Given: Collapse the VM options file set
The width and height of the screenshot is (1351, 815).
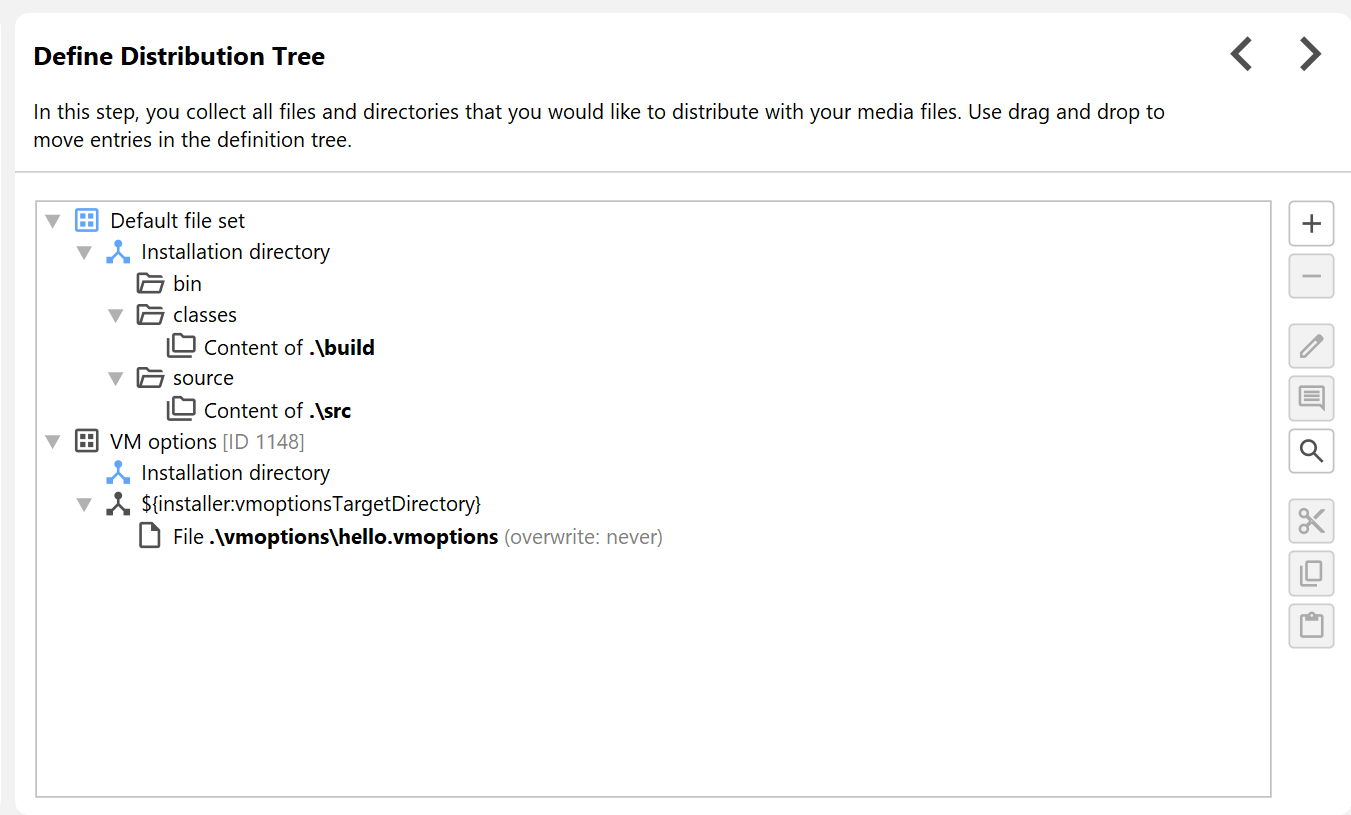Looking at the screenshot, I should (53, 442).
